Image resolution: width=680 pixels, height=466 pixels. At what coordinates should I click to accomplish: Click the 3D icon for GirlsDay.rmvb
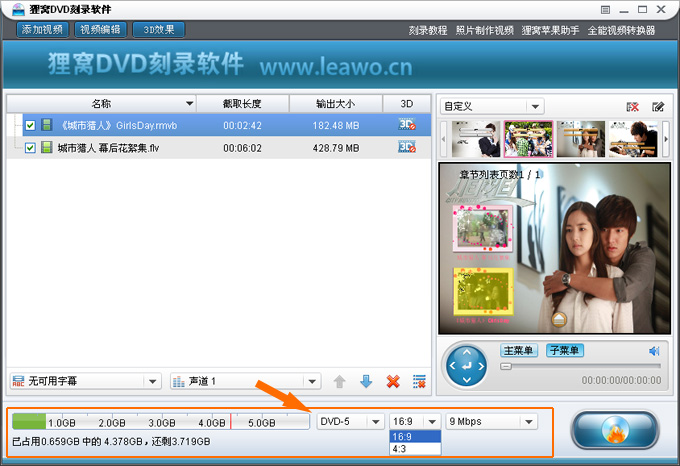point(407,124)
